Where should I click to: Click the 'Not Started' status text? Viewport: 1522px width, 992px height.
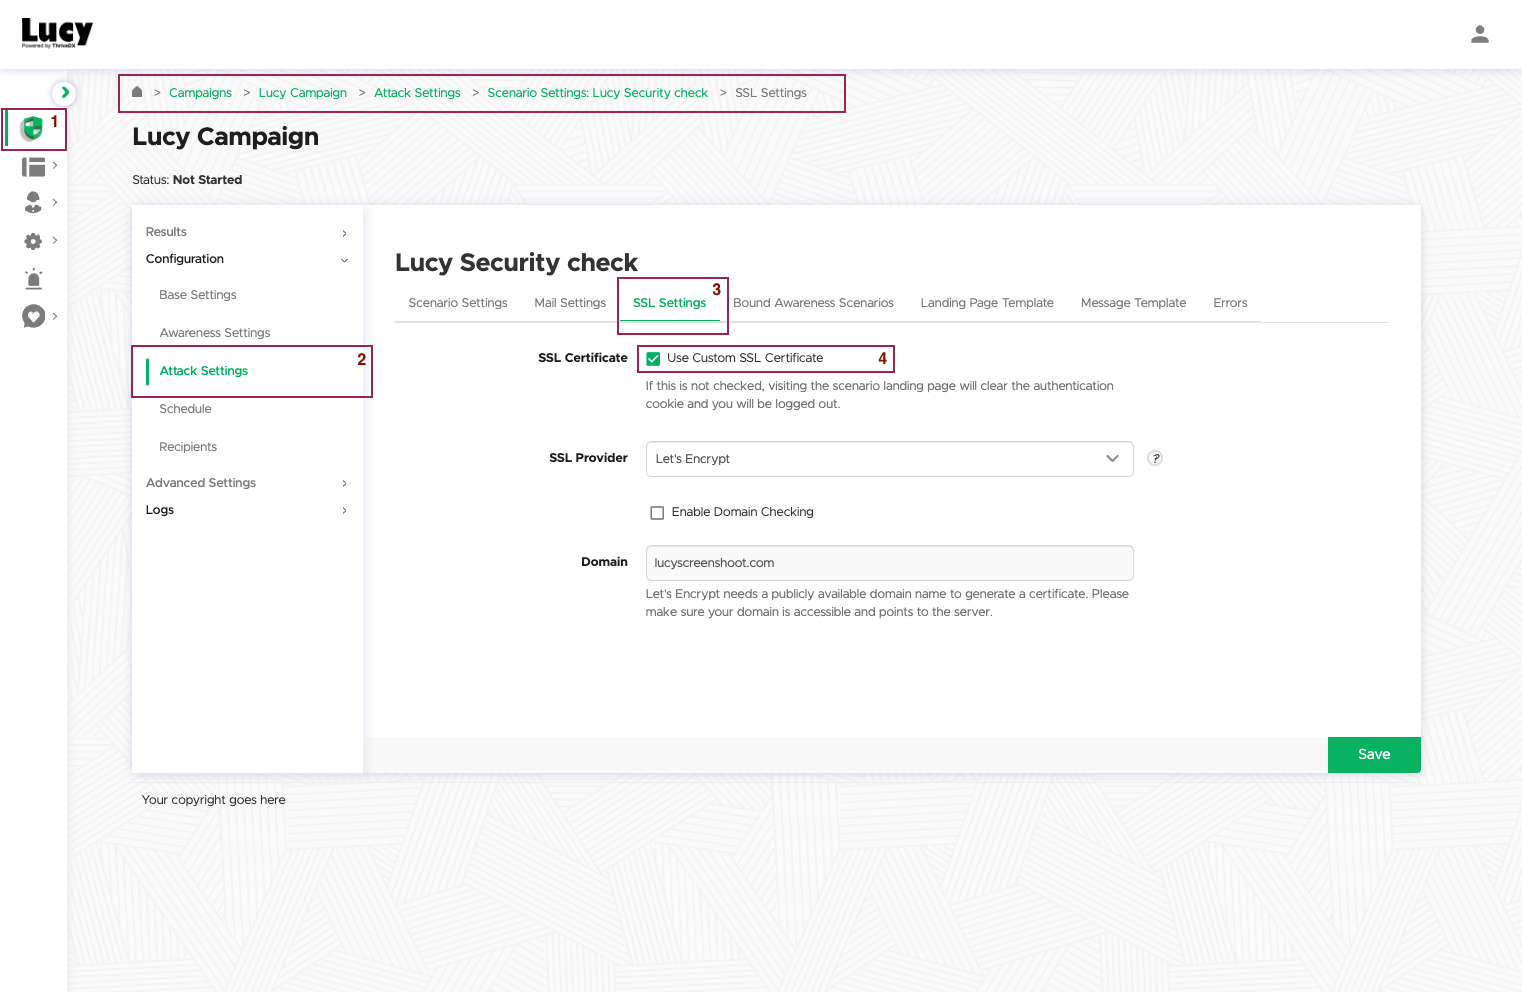[x=207, y=180]
